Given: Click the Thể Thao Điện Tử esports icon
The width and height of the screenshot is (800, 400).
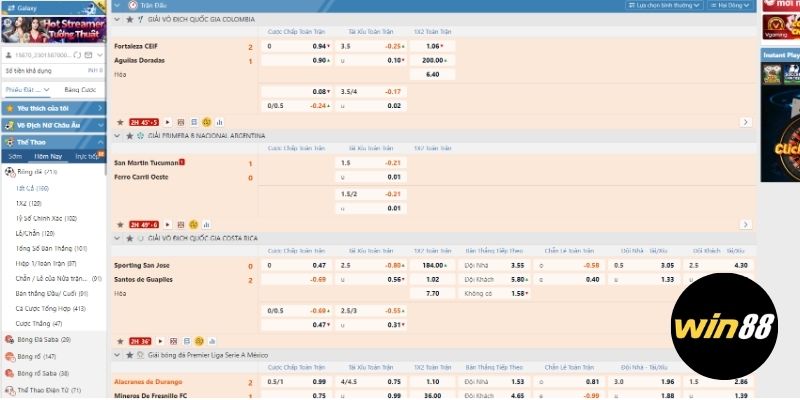Looking at the screenshot, I should pos(9,390).
